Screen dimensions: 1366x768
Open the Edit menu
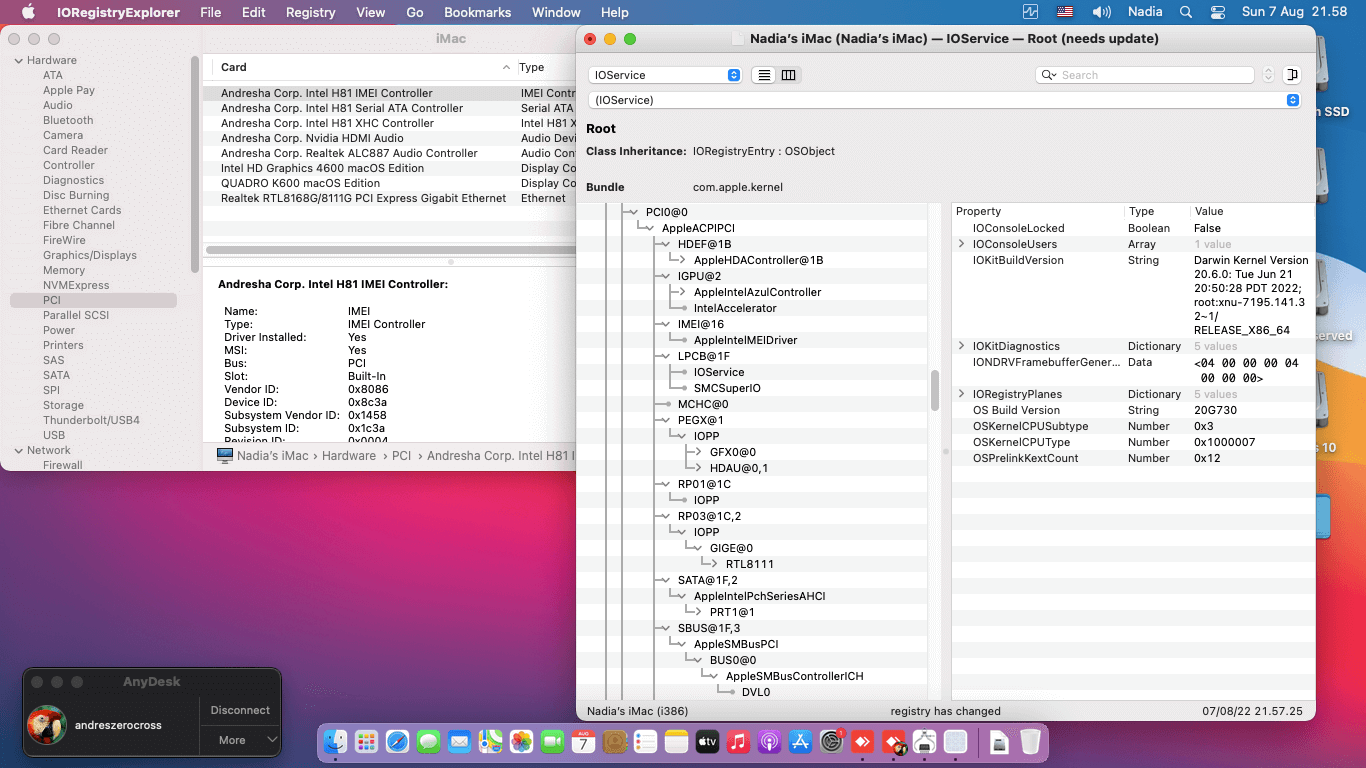pyautogui.click(x=254, y=12)
